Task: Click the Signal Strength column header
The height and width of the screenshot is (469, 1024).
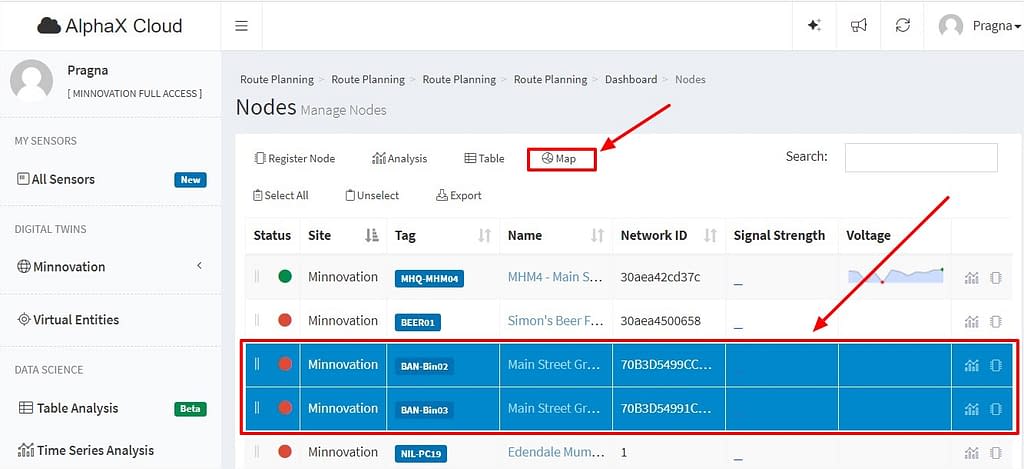Action: [779, 236]
